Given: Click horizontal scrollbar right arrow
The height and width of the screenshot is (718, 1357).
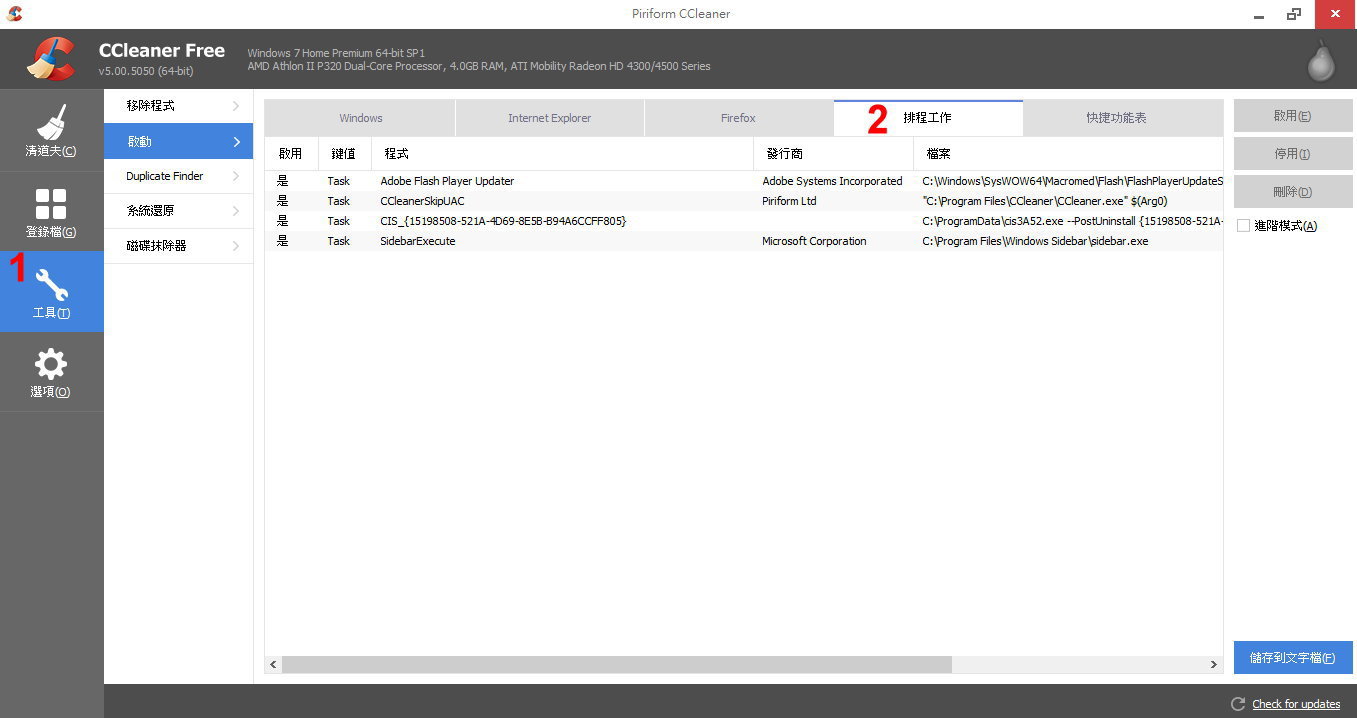Looking at the screenshot, I should [1214, 664].
